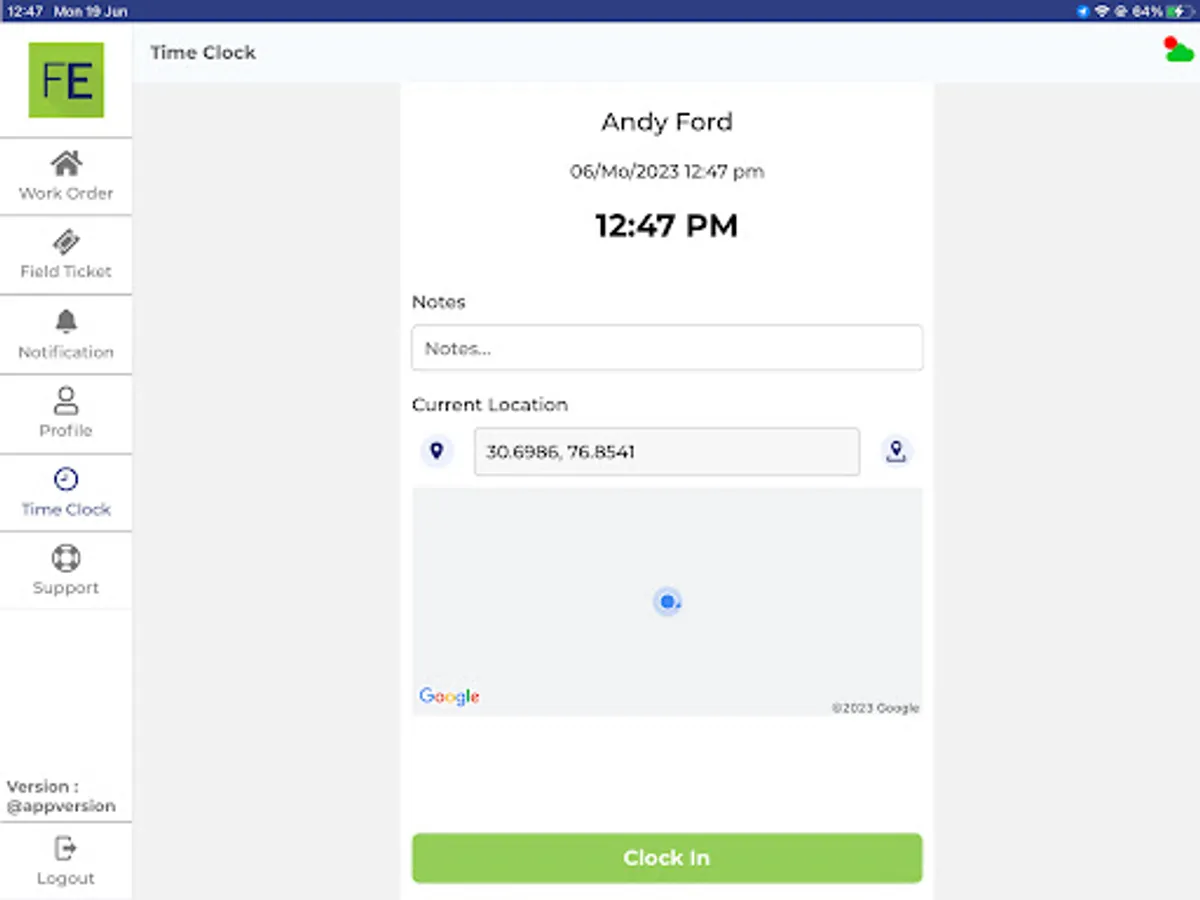Click the FE app logo

click(66, 80)
